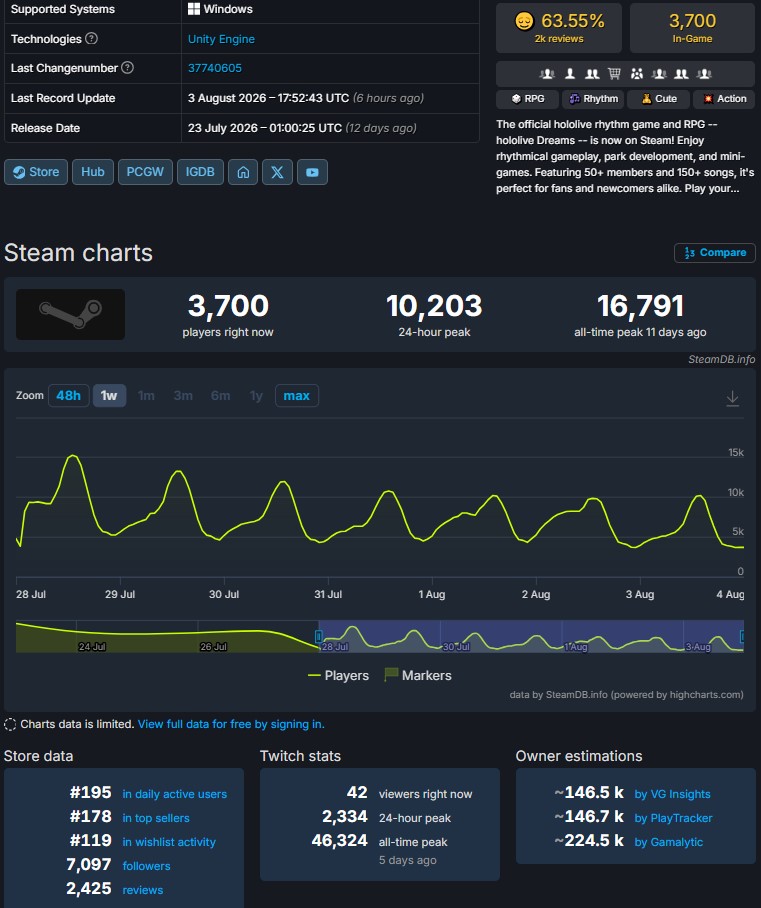
Task: Click the Windows logo under Supported Systems
Action: pyautogui.click(x=193, y=9)
